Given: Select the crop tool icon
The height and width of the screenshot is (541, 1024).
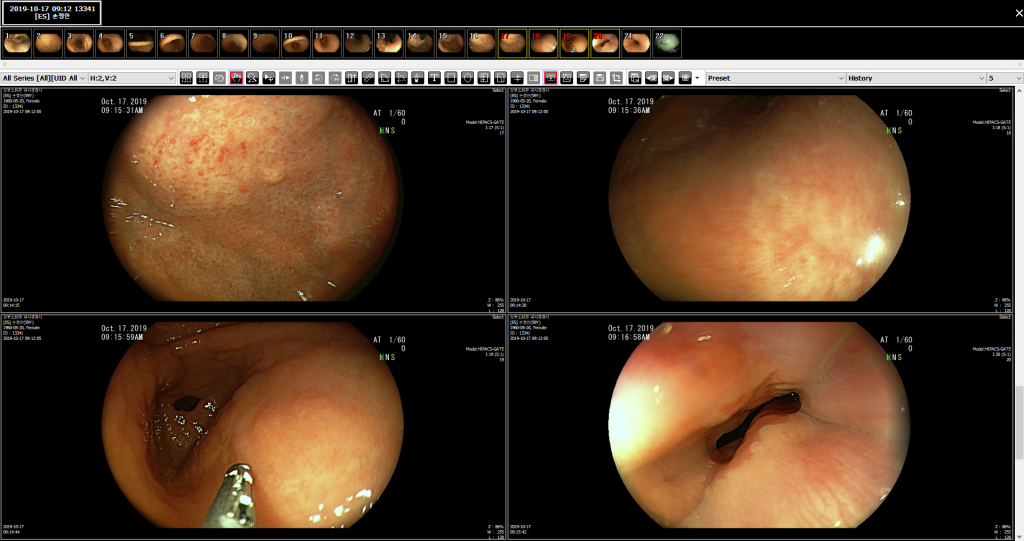Looking at the screenshot, I should 616,78.
